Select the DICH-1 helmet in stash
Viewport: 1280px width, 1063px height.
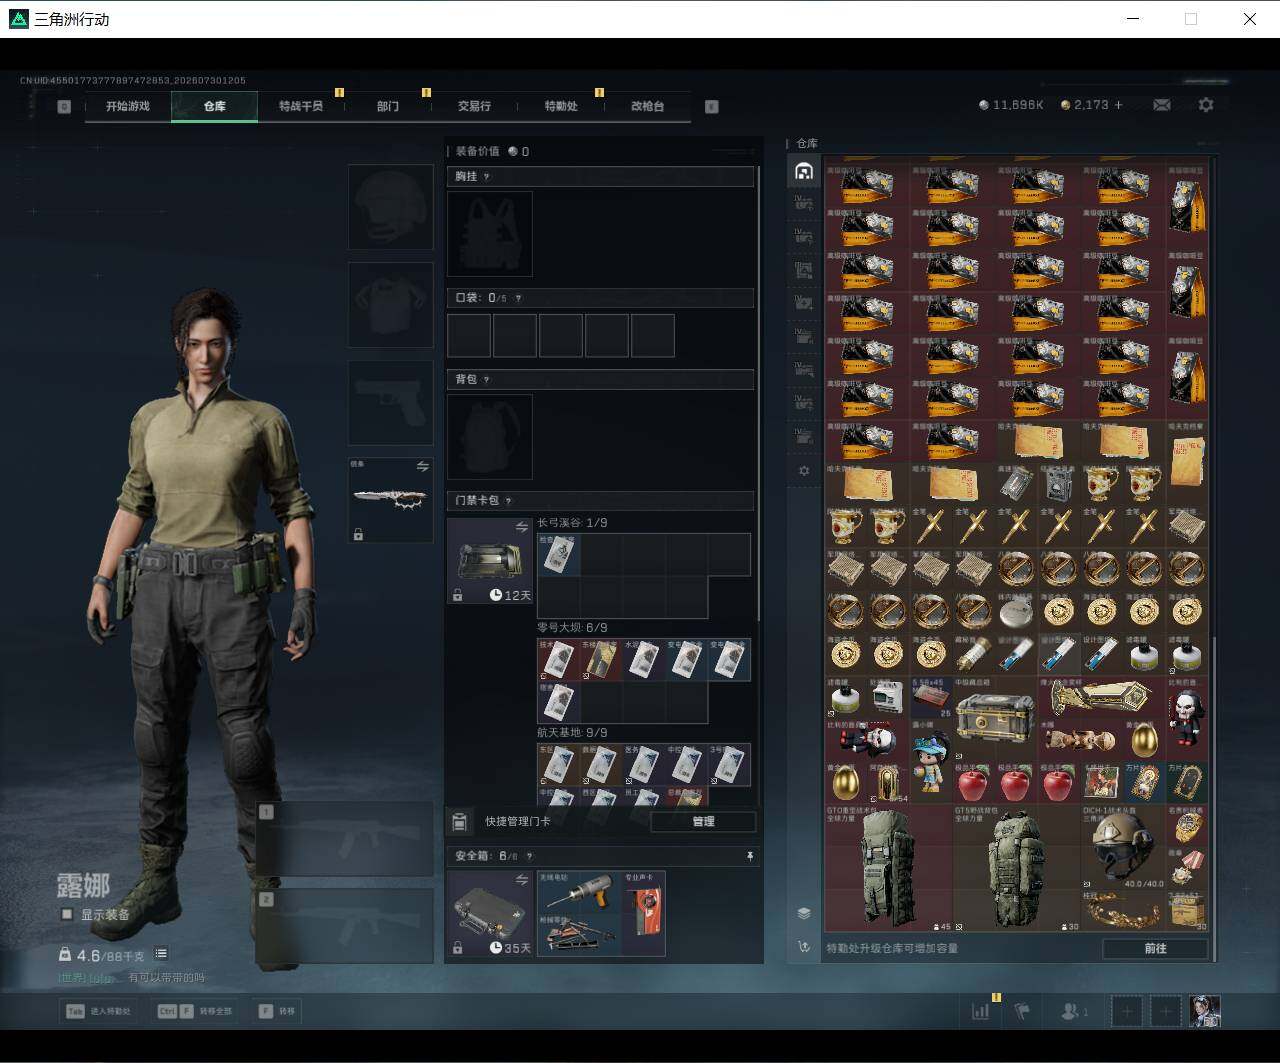(x=1123, y=848)
